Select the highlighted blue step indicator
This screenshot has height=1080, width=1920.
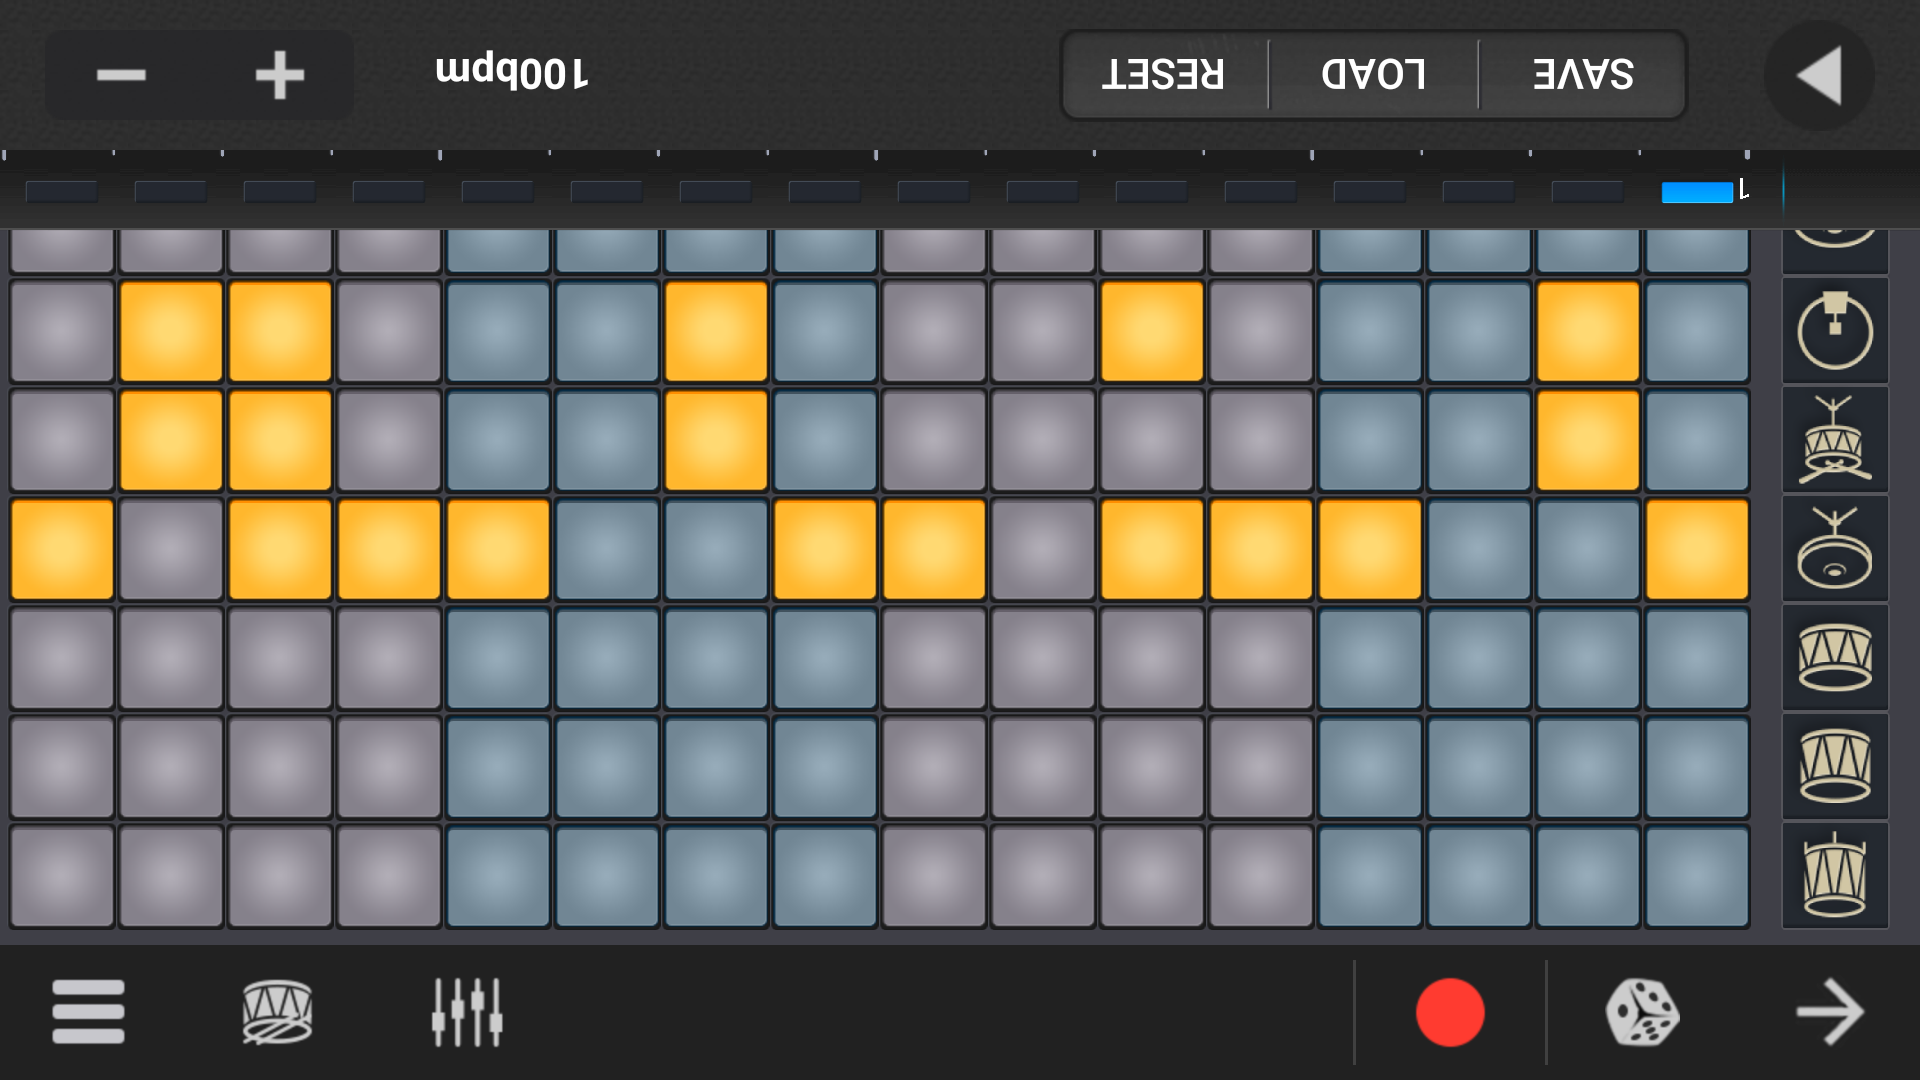[x=1696, y=192]
